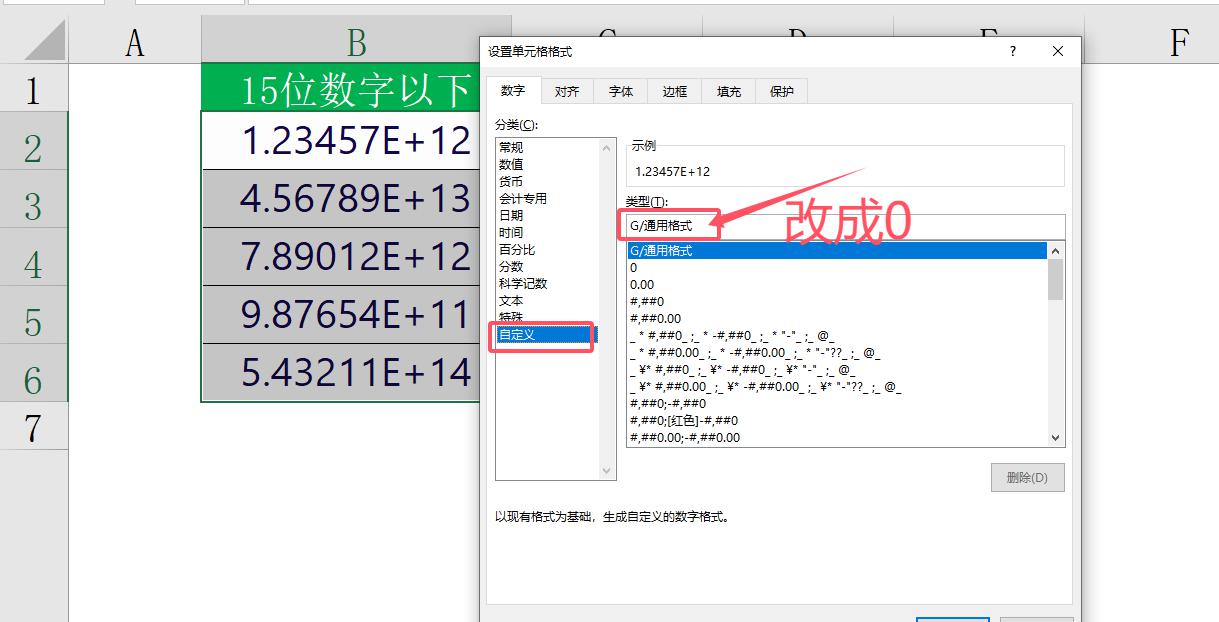Select the 时间 category
Screen dimensions: 1219x622
547,232
